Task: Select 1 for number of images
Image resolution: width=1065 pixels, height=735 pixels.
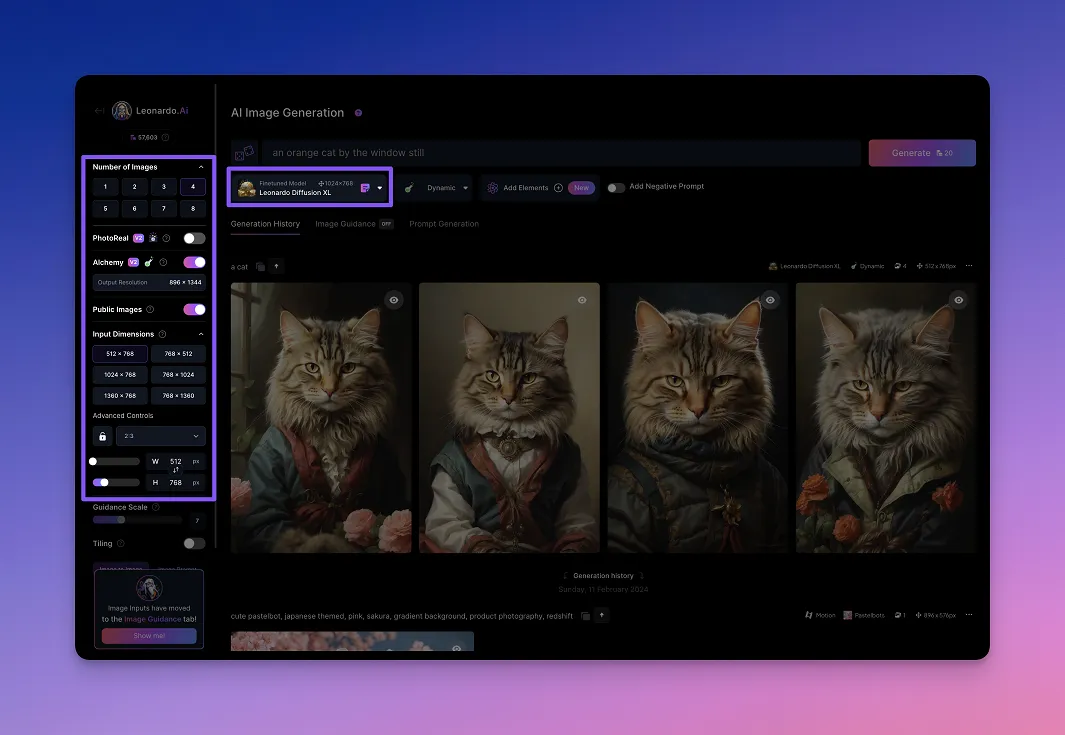Action: tap(105, 187)
